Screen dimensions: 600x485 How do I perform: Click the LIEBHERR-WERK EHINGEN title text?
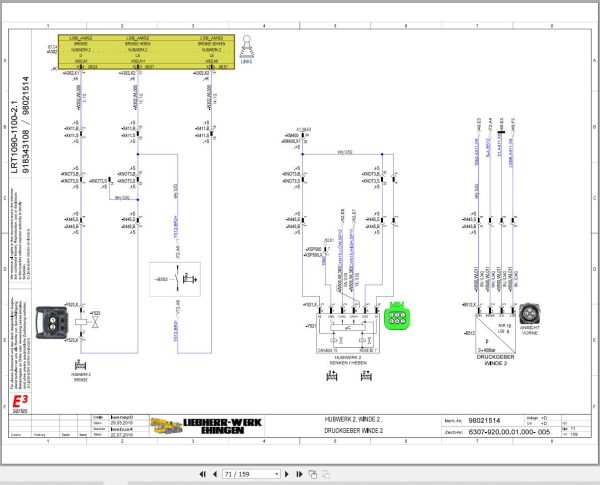222,426
